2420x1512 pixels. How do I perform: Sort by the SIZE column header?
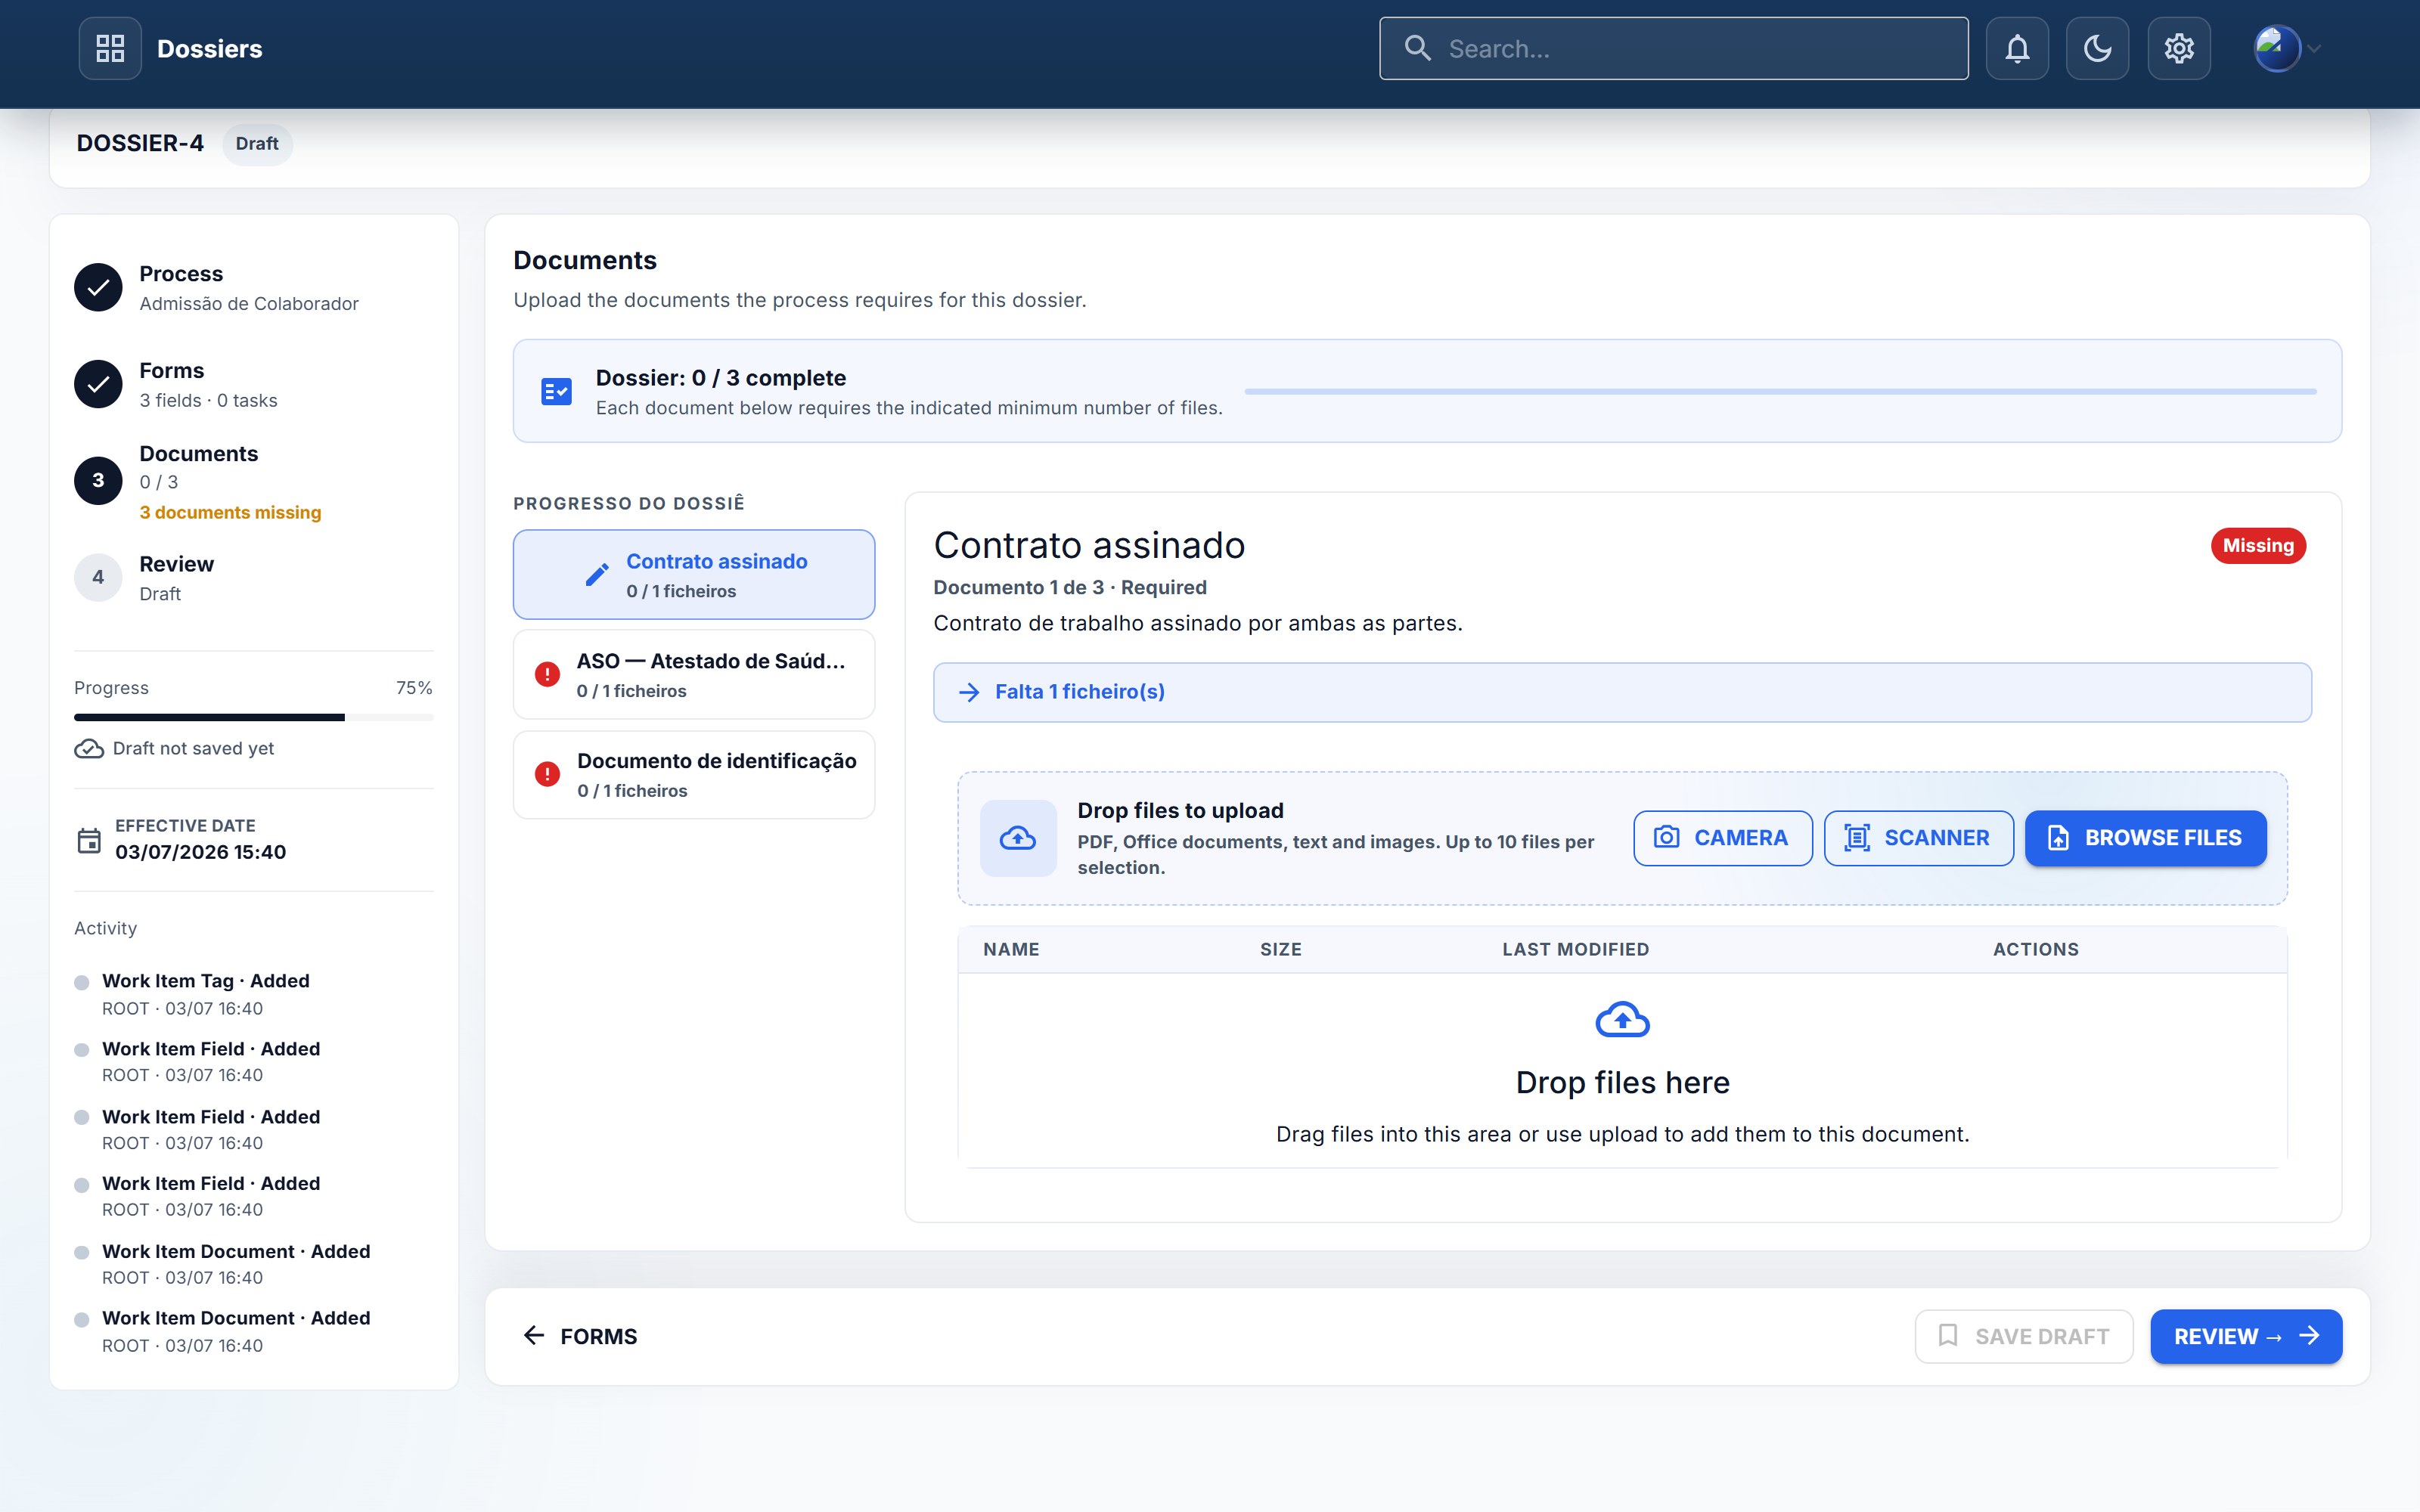(1281, 950)
